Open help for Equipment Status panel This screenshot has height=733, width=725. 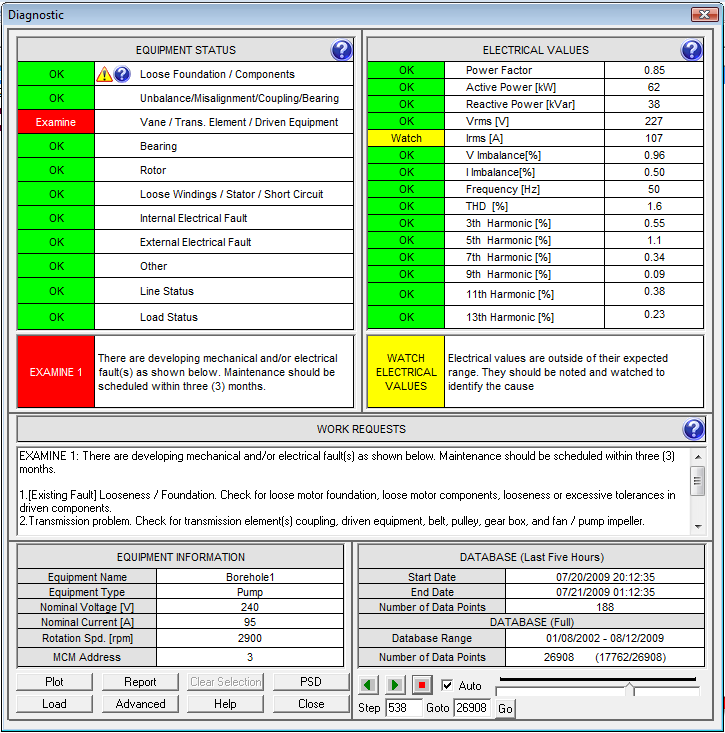click(x=341, y=50)
